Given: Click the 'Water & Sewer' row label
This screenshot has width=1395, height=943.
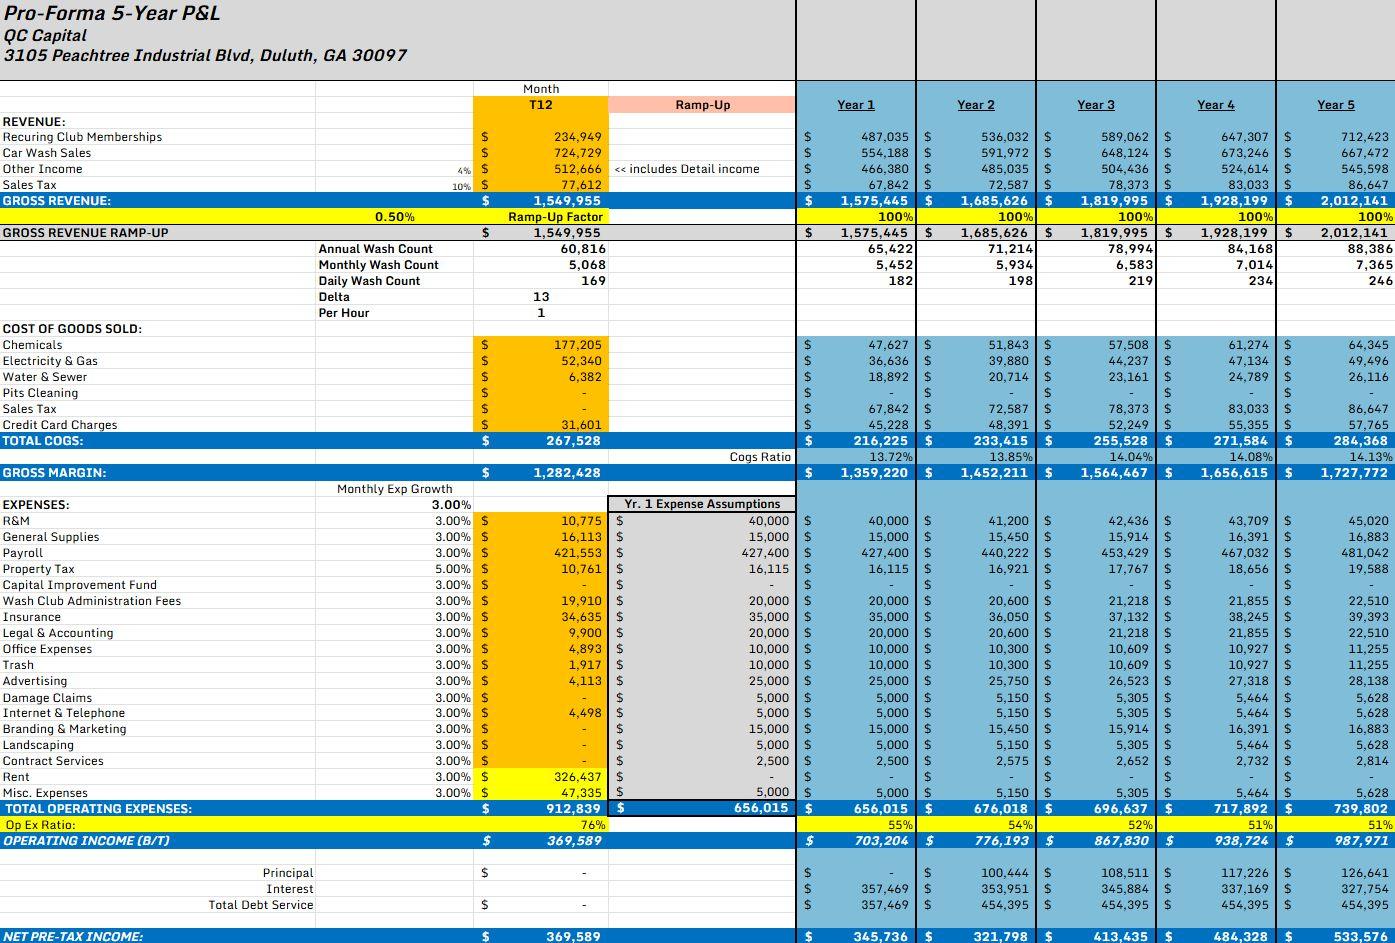Looking at the screenshot, I should click(x=45, y=377).
